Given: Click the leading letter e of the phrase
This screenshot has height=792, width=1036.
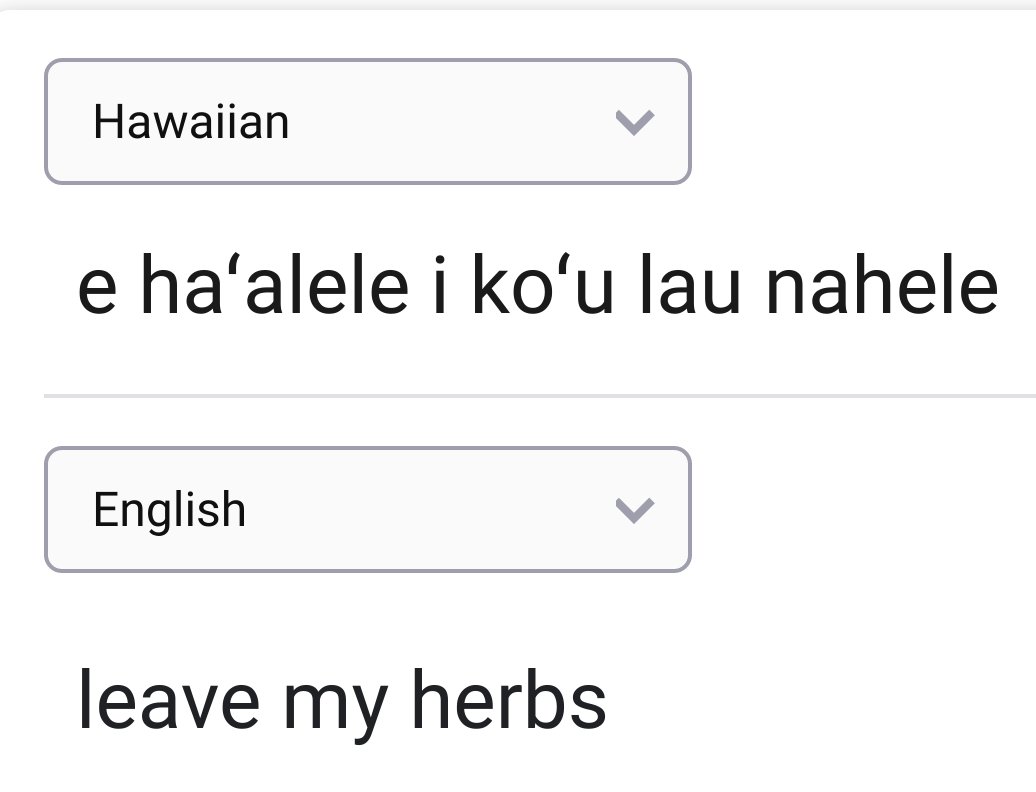Looking at the screenshot, I should [x=97, y=291].
